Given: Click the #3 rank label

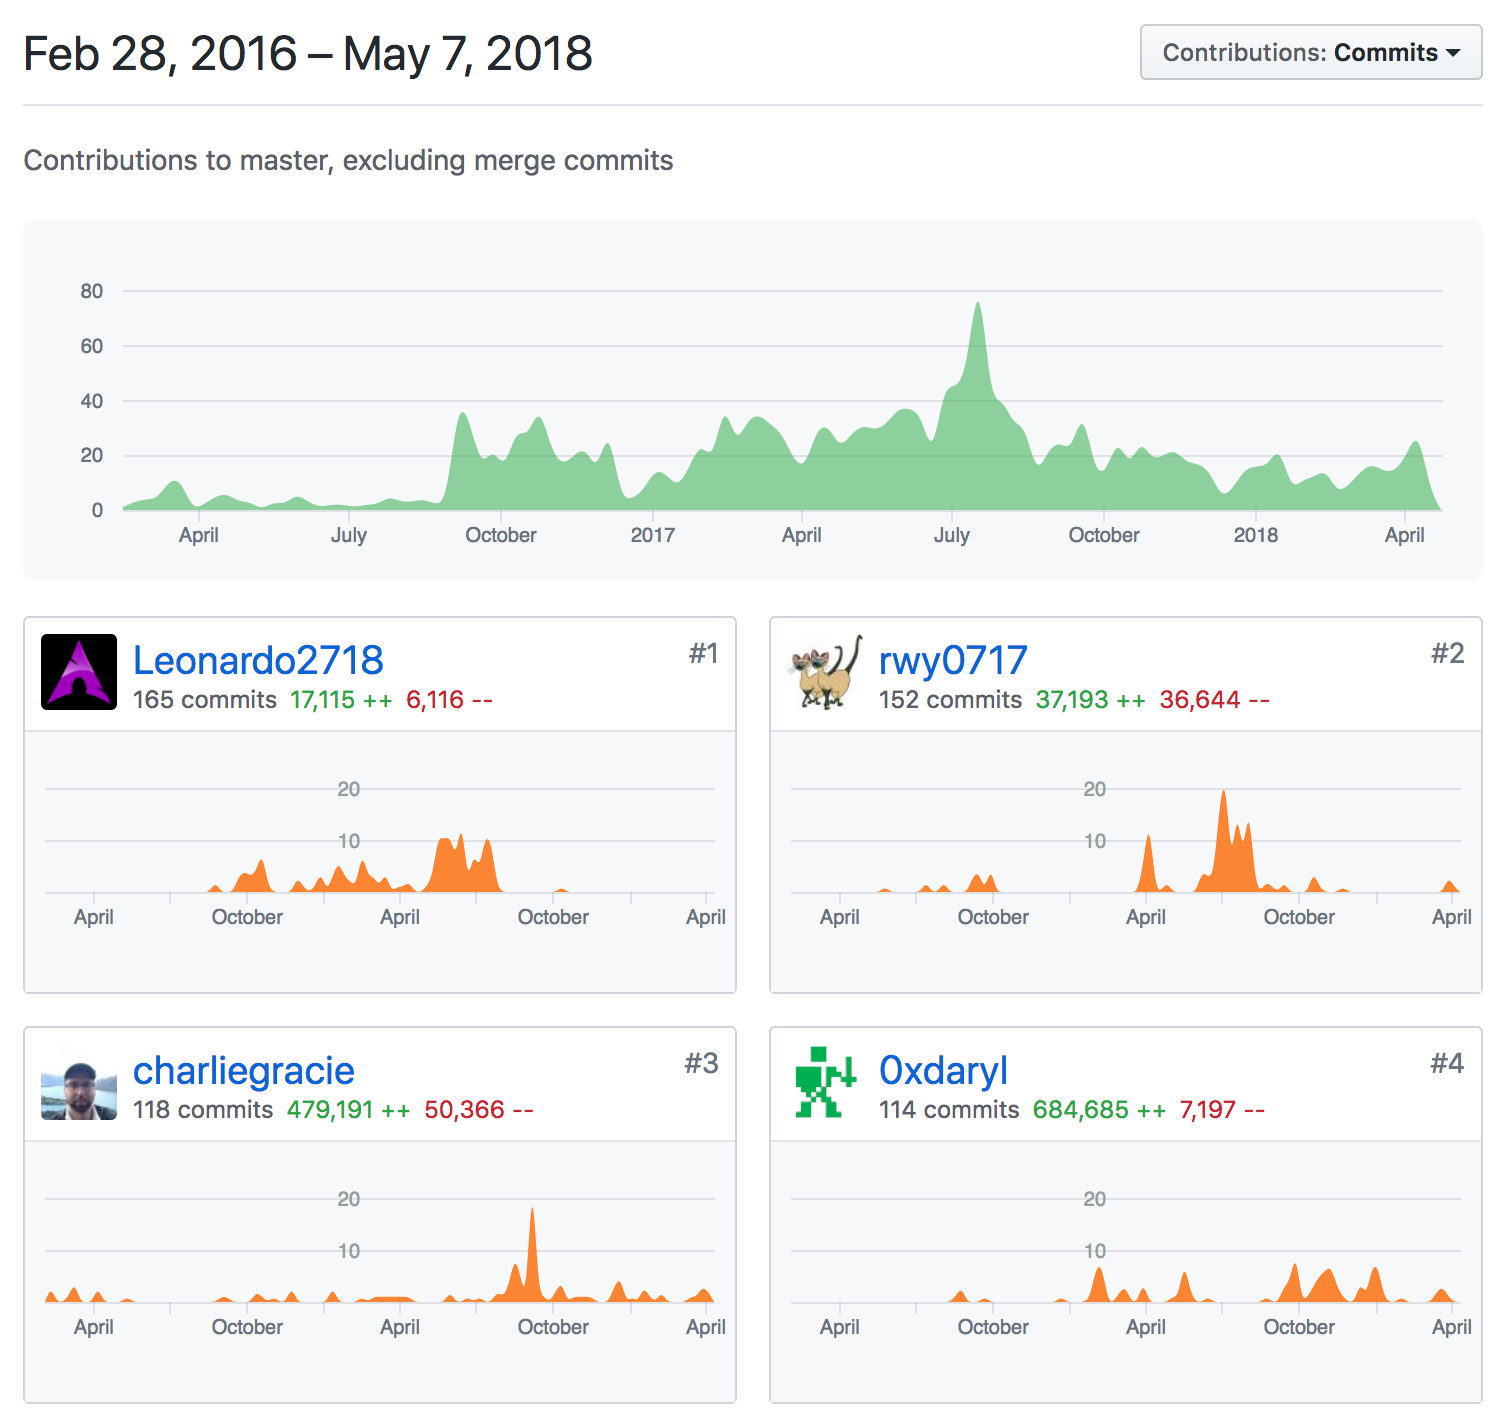Looking at the screenshot, I should (x=701, y=1063).
